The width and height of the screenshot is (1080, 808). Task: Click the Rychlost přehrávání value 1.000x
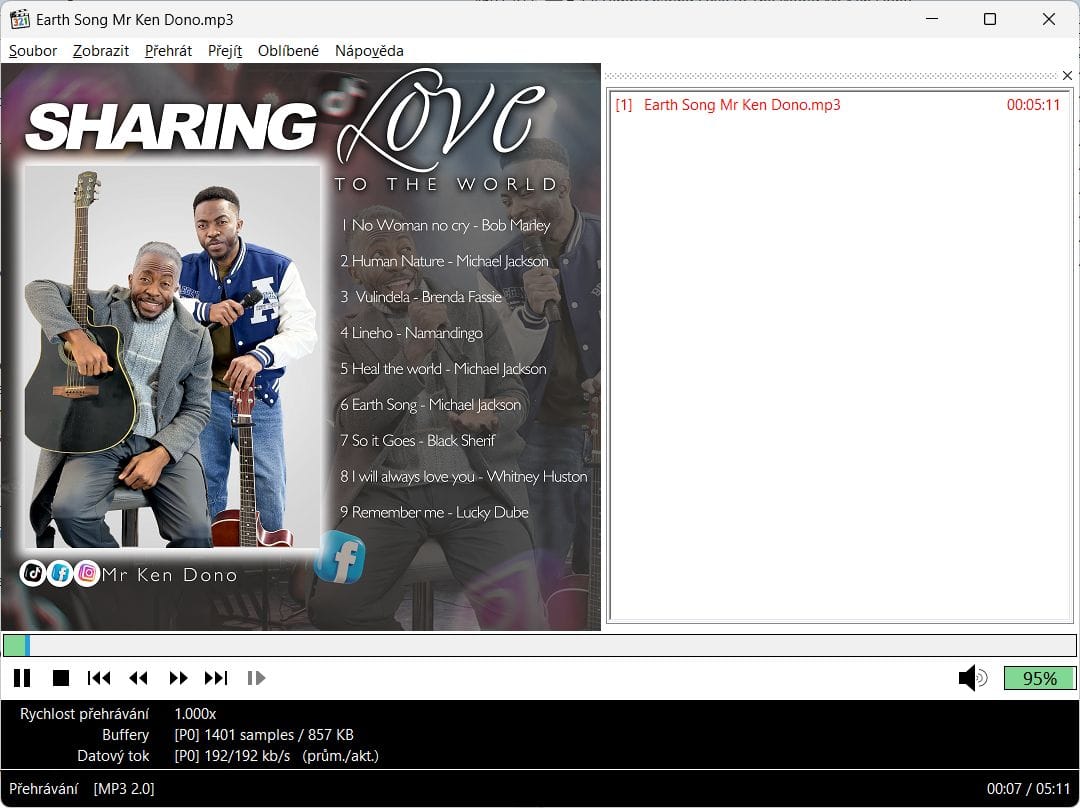(x=195, y=714)
